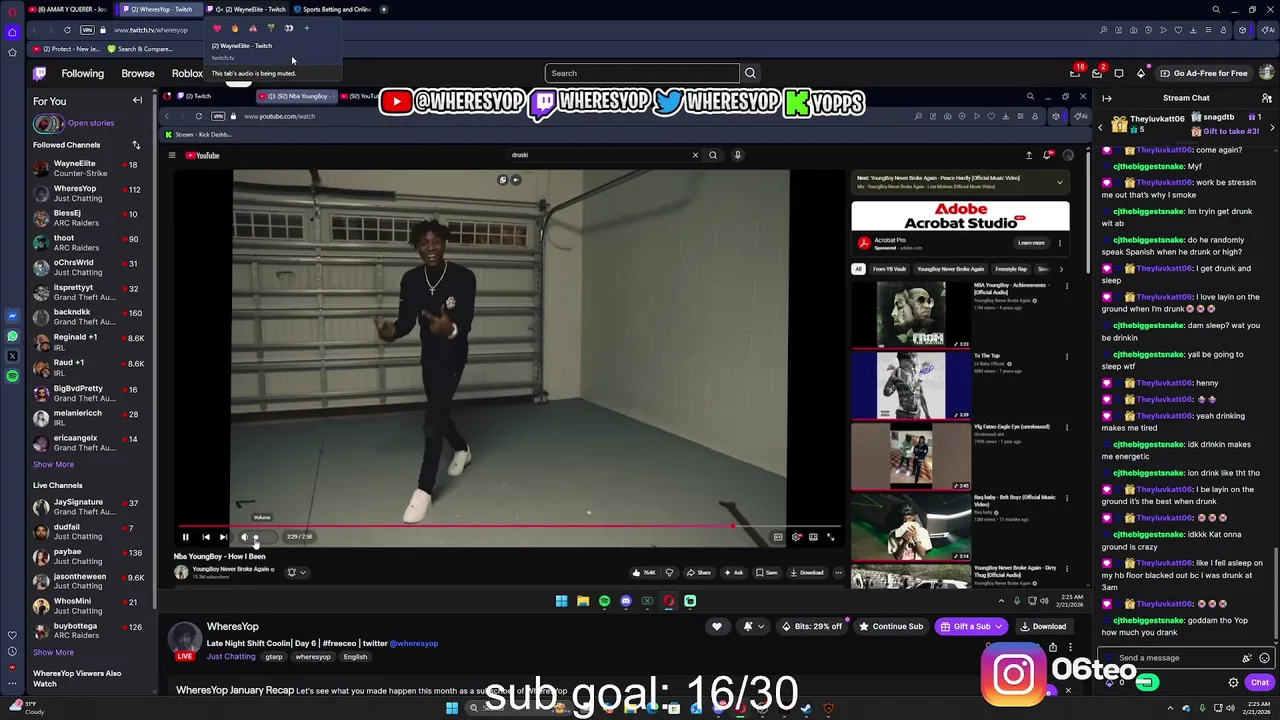1280x720 pixels.
Task: Click YouTube voice search microphone
Action: (737, 155)
